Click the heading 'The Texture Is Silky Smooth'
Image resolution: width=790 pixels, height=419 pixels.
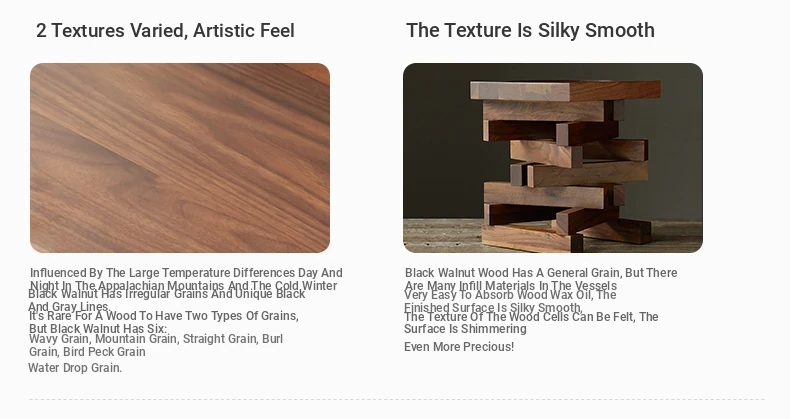click(x=531, y=30)
